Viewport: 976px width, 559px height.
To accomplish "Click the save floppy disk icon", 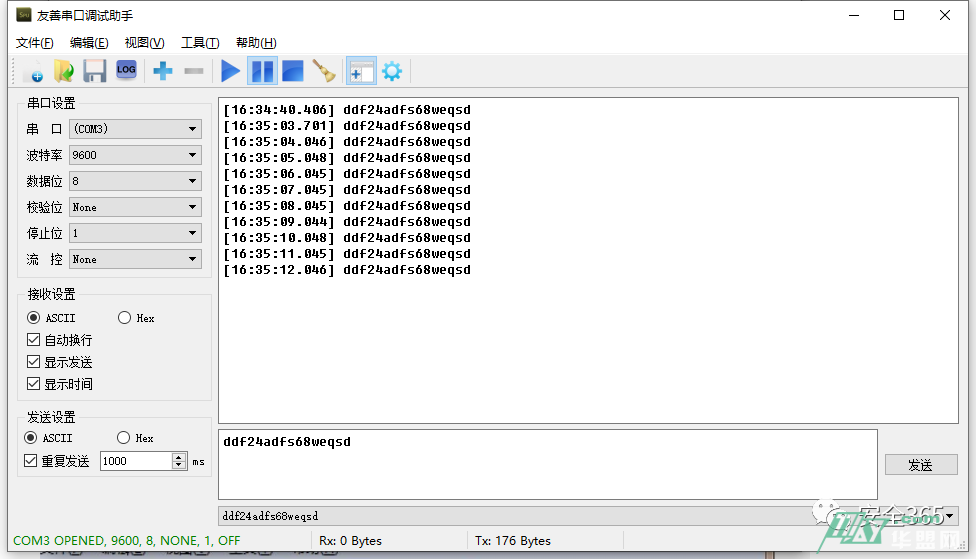I will pyautogui.click(x=94, y=71).
